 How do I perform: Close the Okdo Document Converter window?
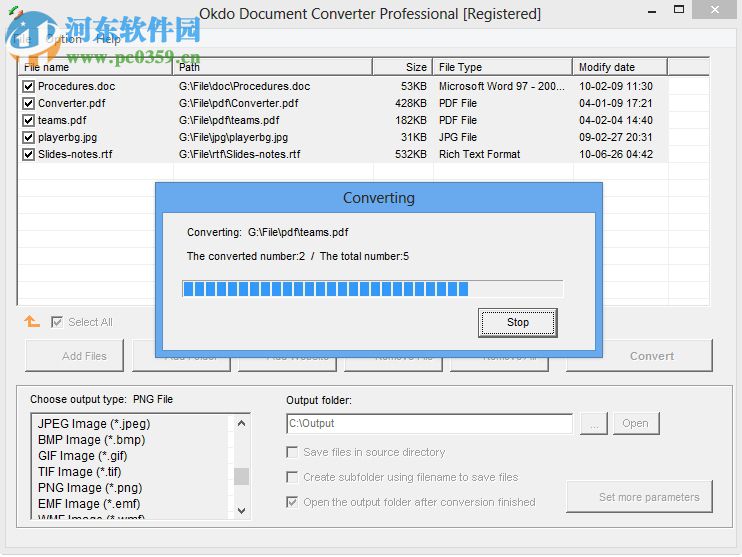click(715, 9)
